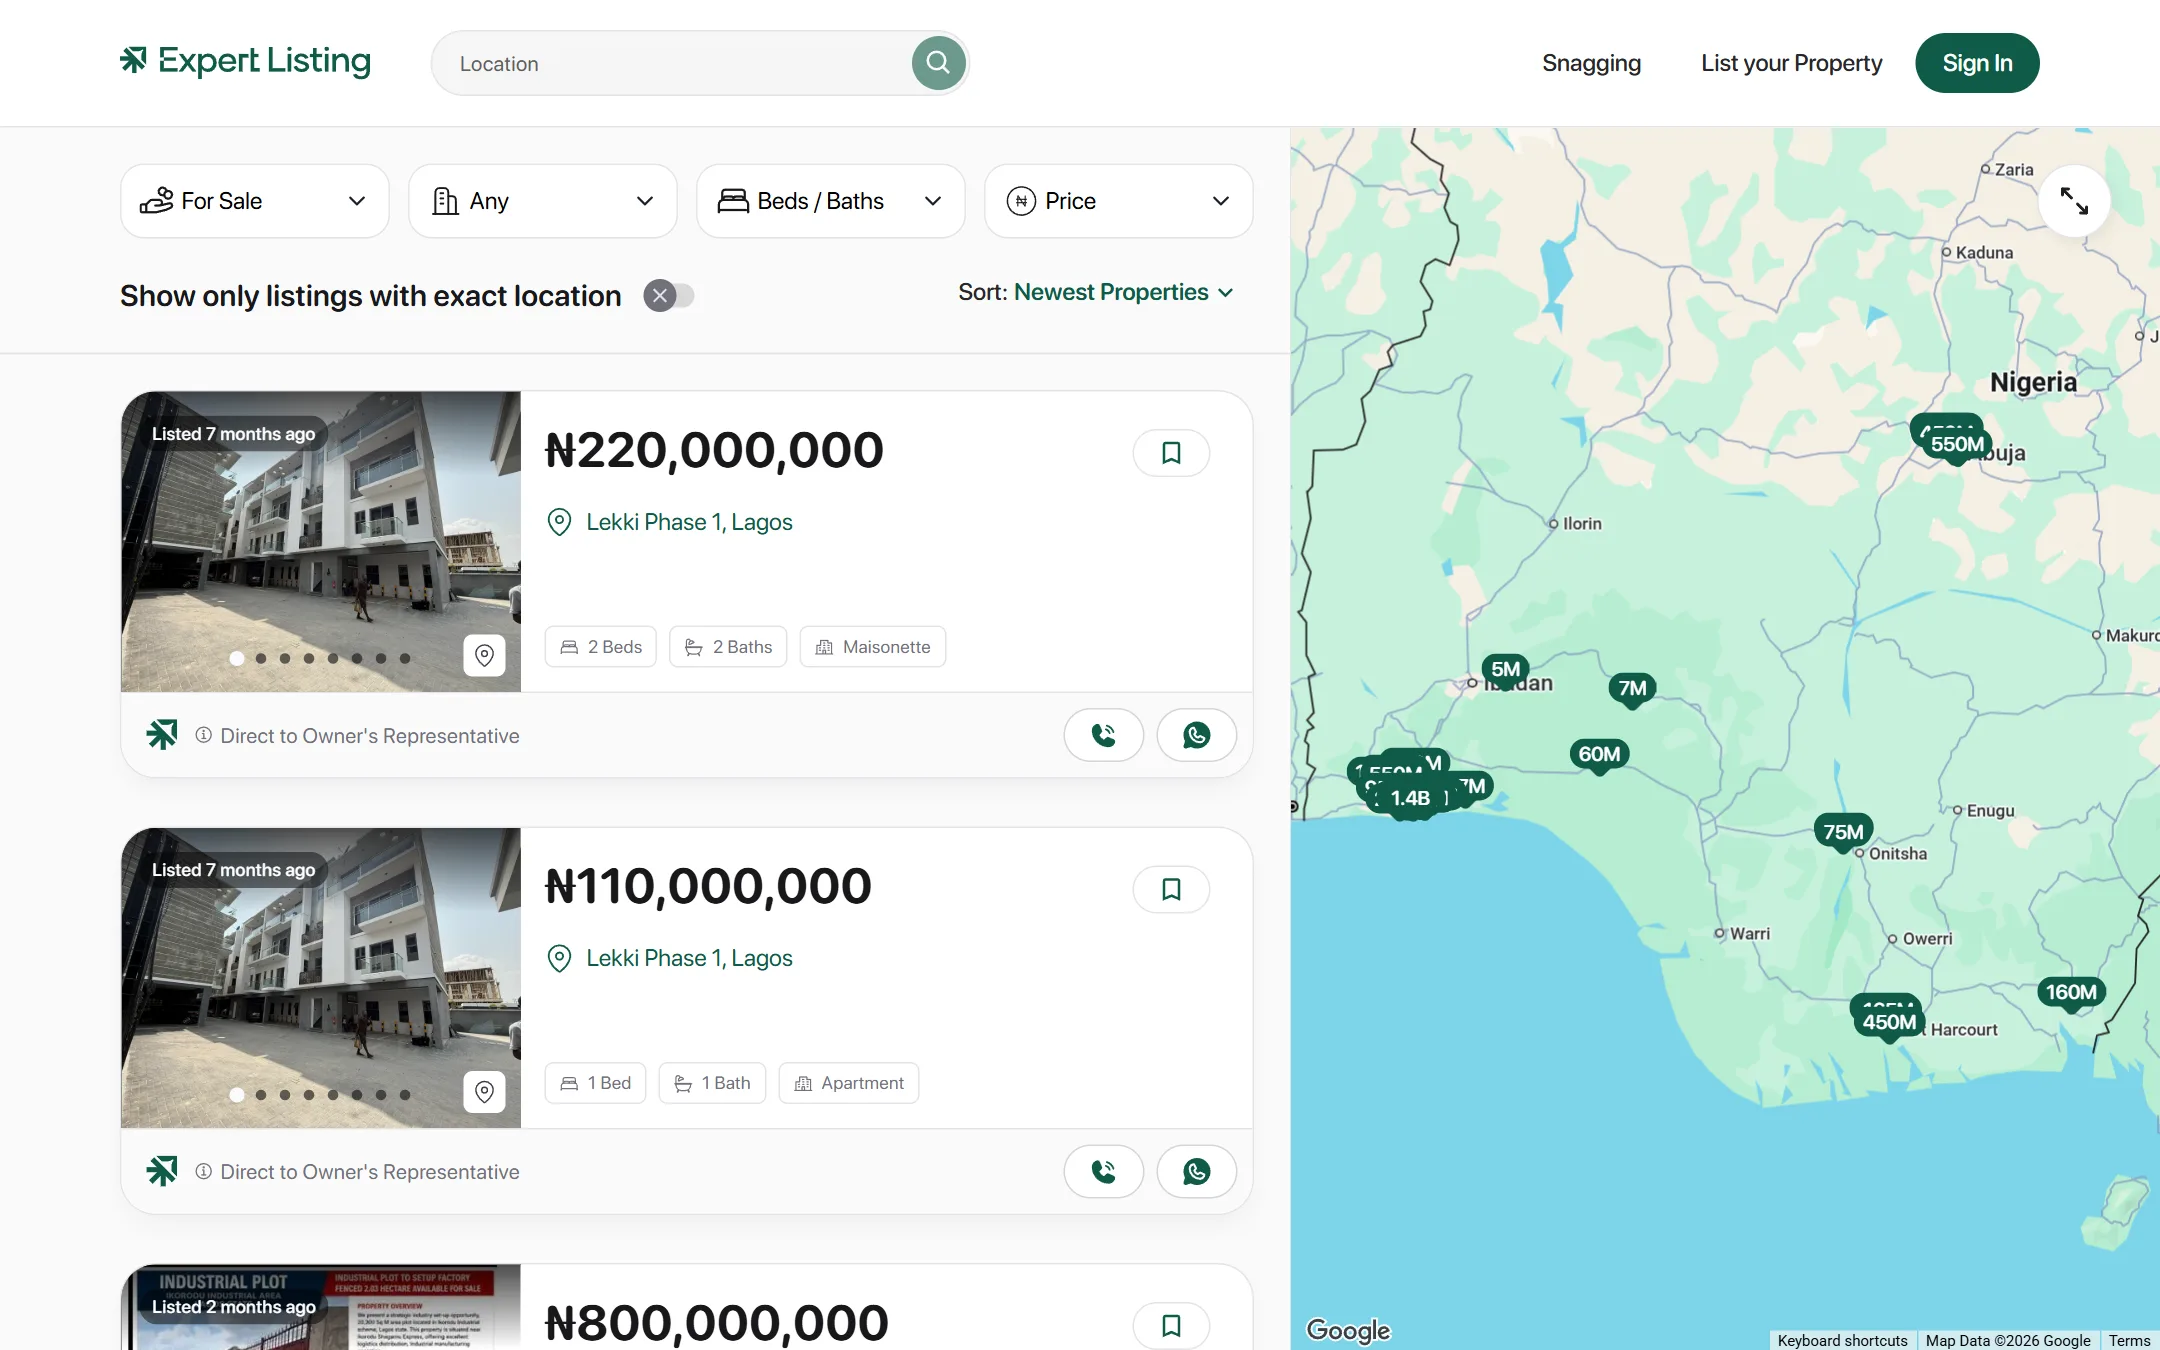Open the ₦110,000,000 listing photo

321,977
